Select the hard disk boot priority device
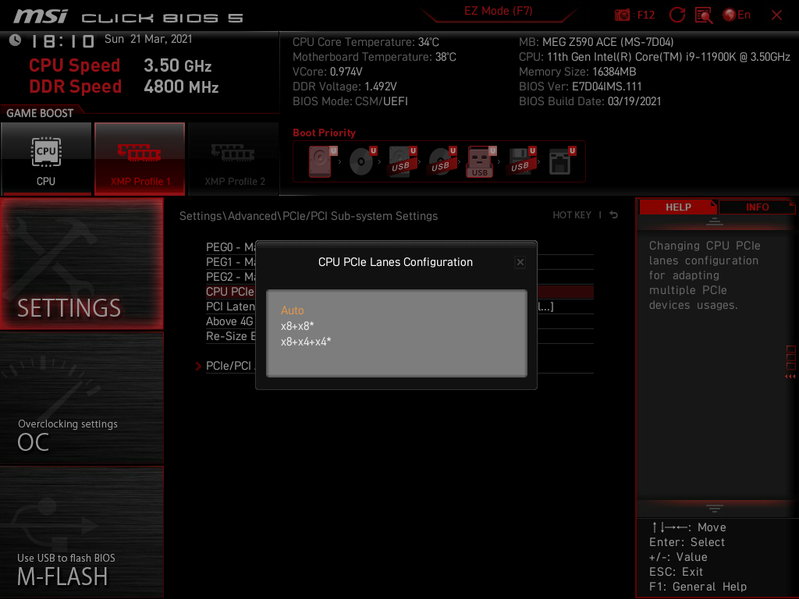This screenshot has height=599, width=799. (x=323, y=161)
